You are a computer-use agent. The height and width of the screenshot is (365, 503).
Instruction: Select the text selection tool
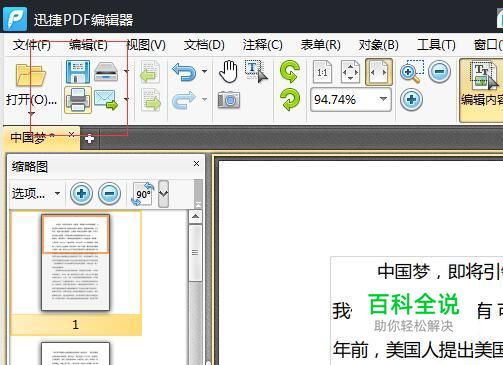pos(256,71)
